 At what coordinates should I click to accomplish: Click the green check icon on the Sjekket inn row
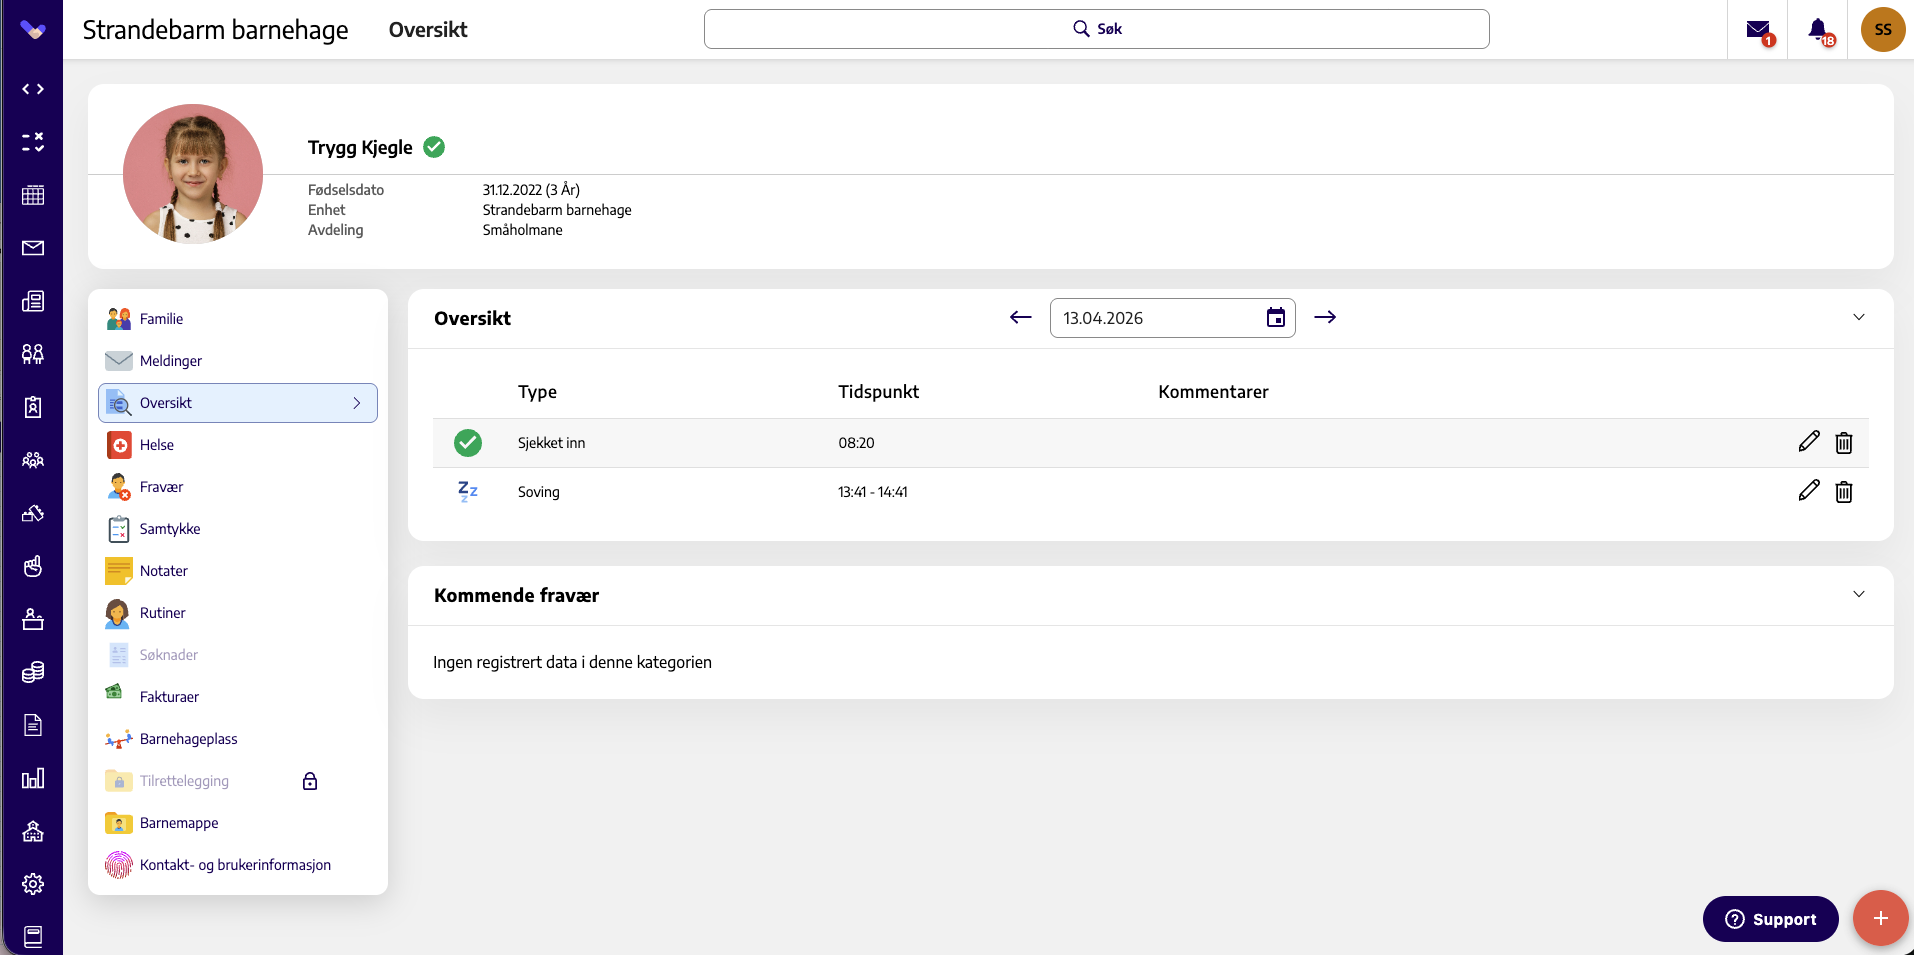tap(468, 442)
